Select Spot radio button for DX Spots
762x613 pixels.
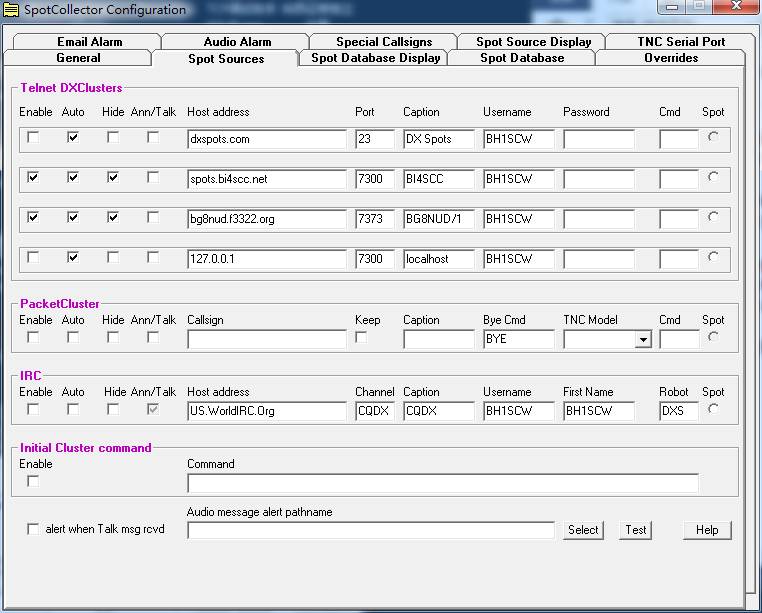[x=713, y=138]
